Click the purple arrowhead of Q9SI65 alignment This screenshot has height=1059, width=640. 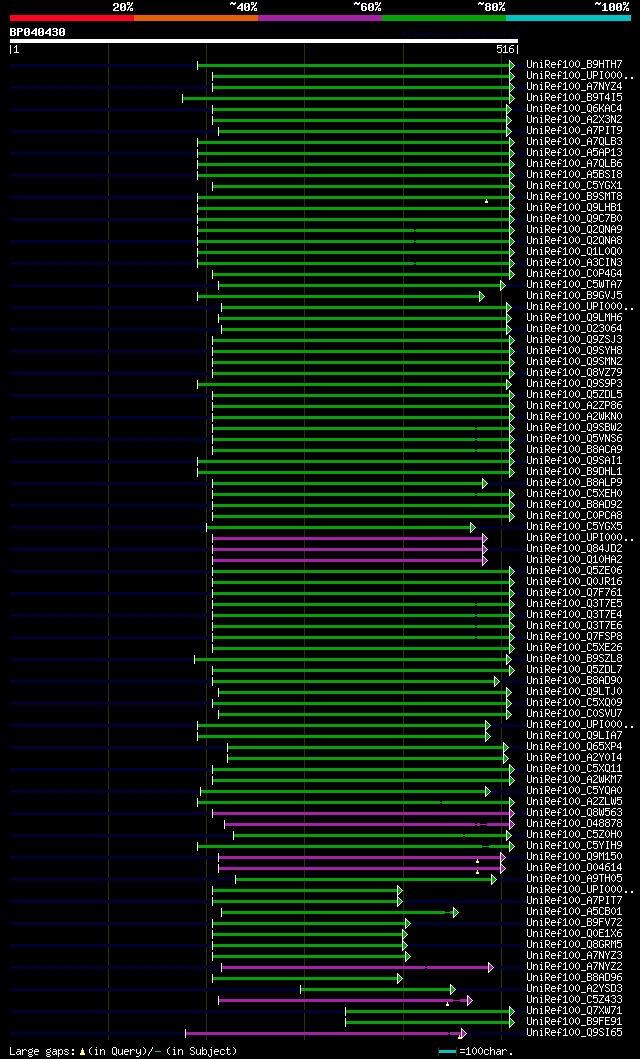pos(463,1033)
